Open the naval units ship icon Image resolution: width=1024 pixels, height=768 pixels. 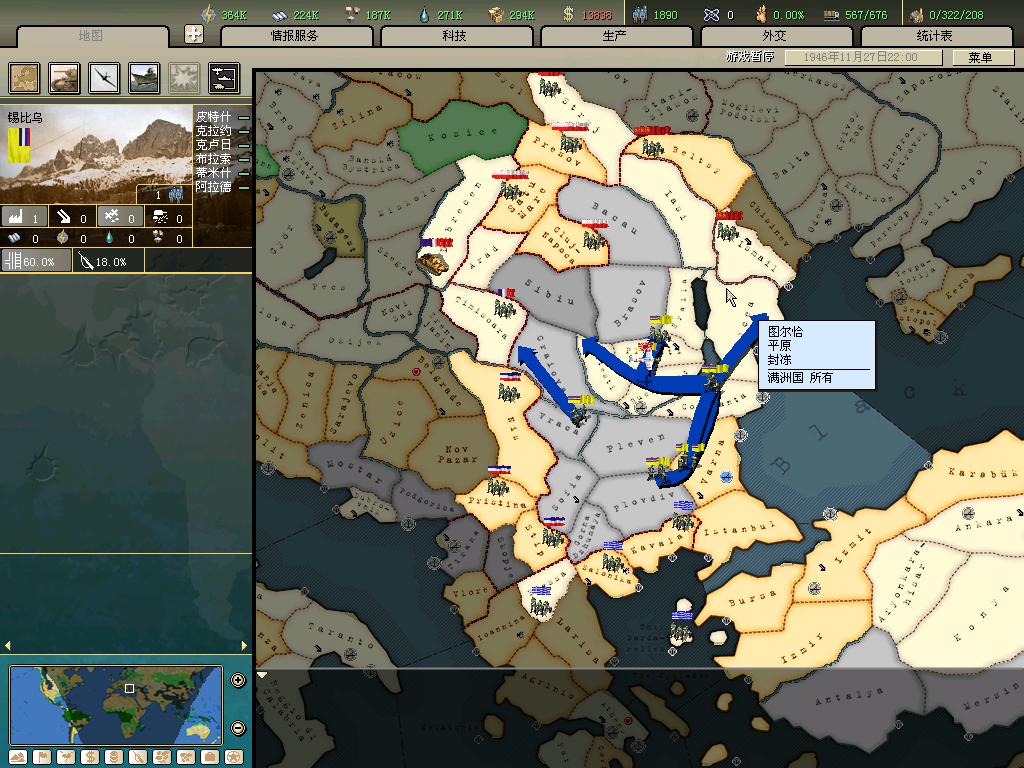tap(144, 77)
